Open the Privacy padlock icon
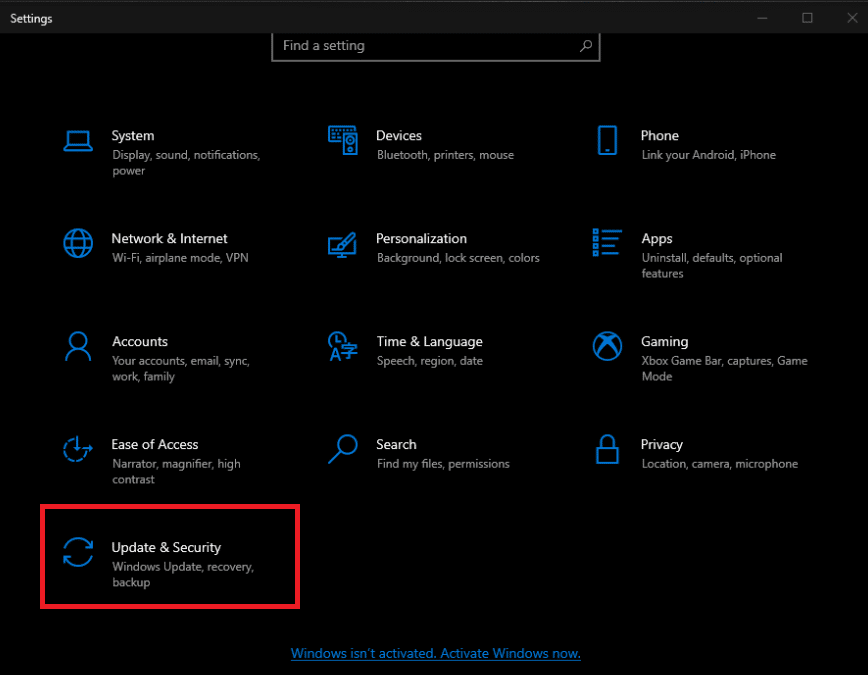The height and width of the screenshot is (675, 868). click(607, 450)
